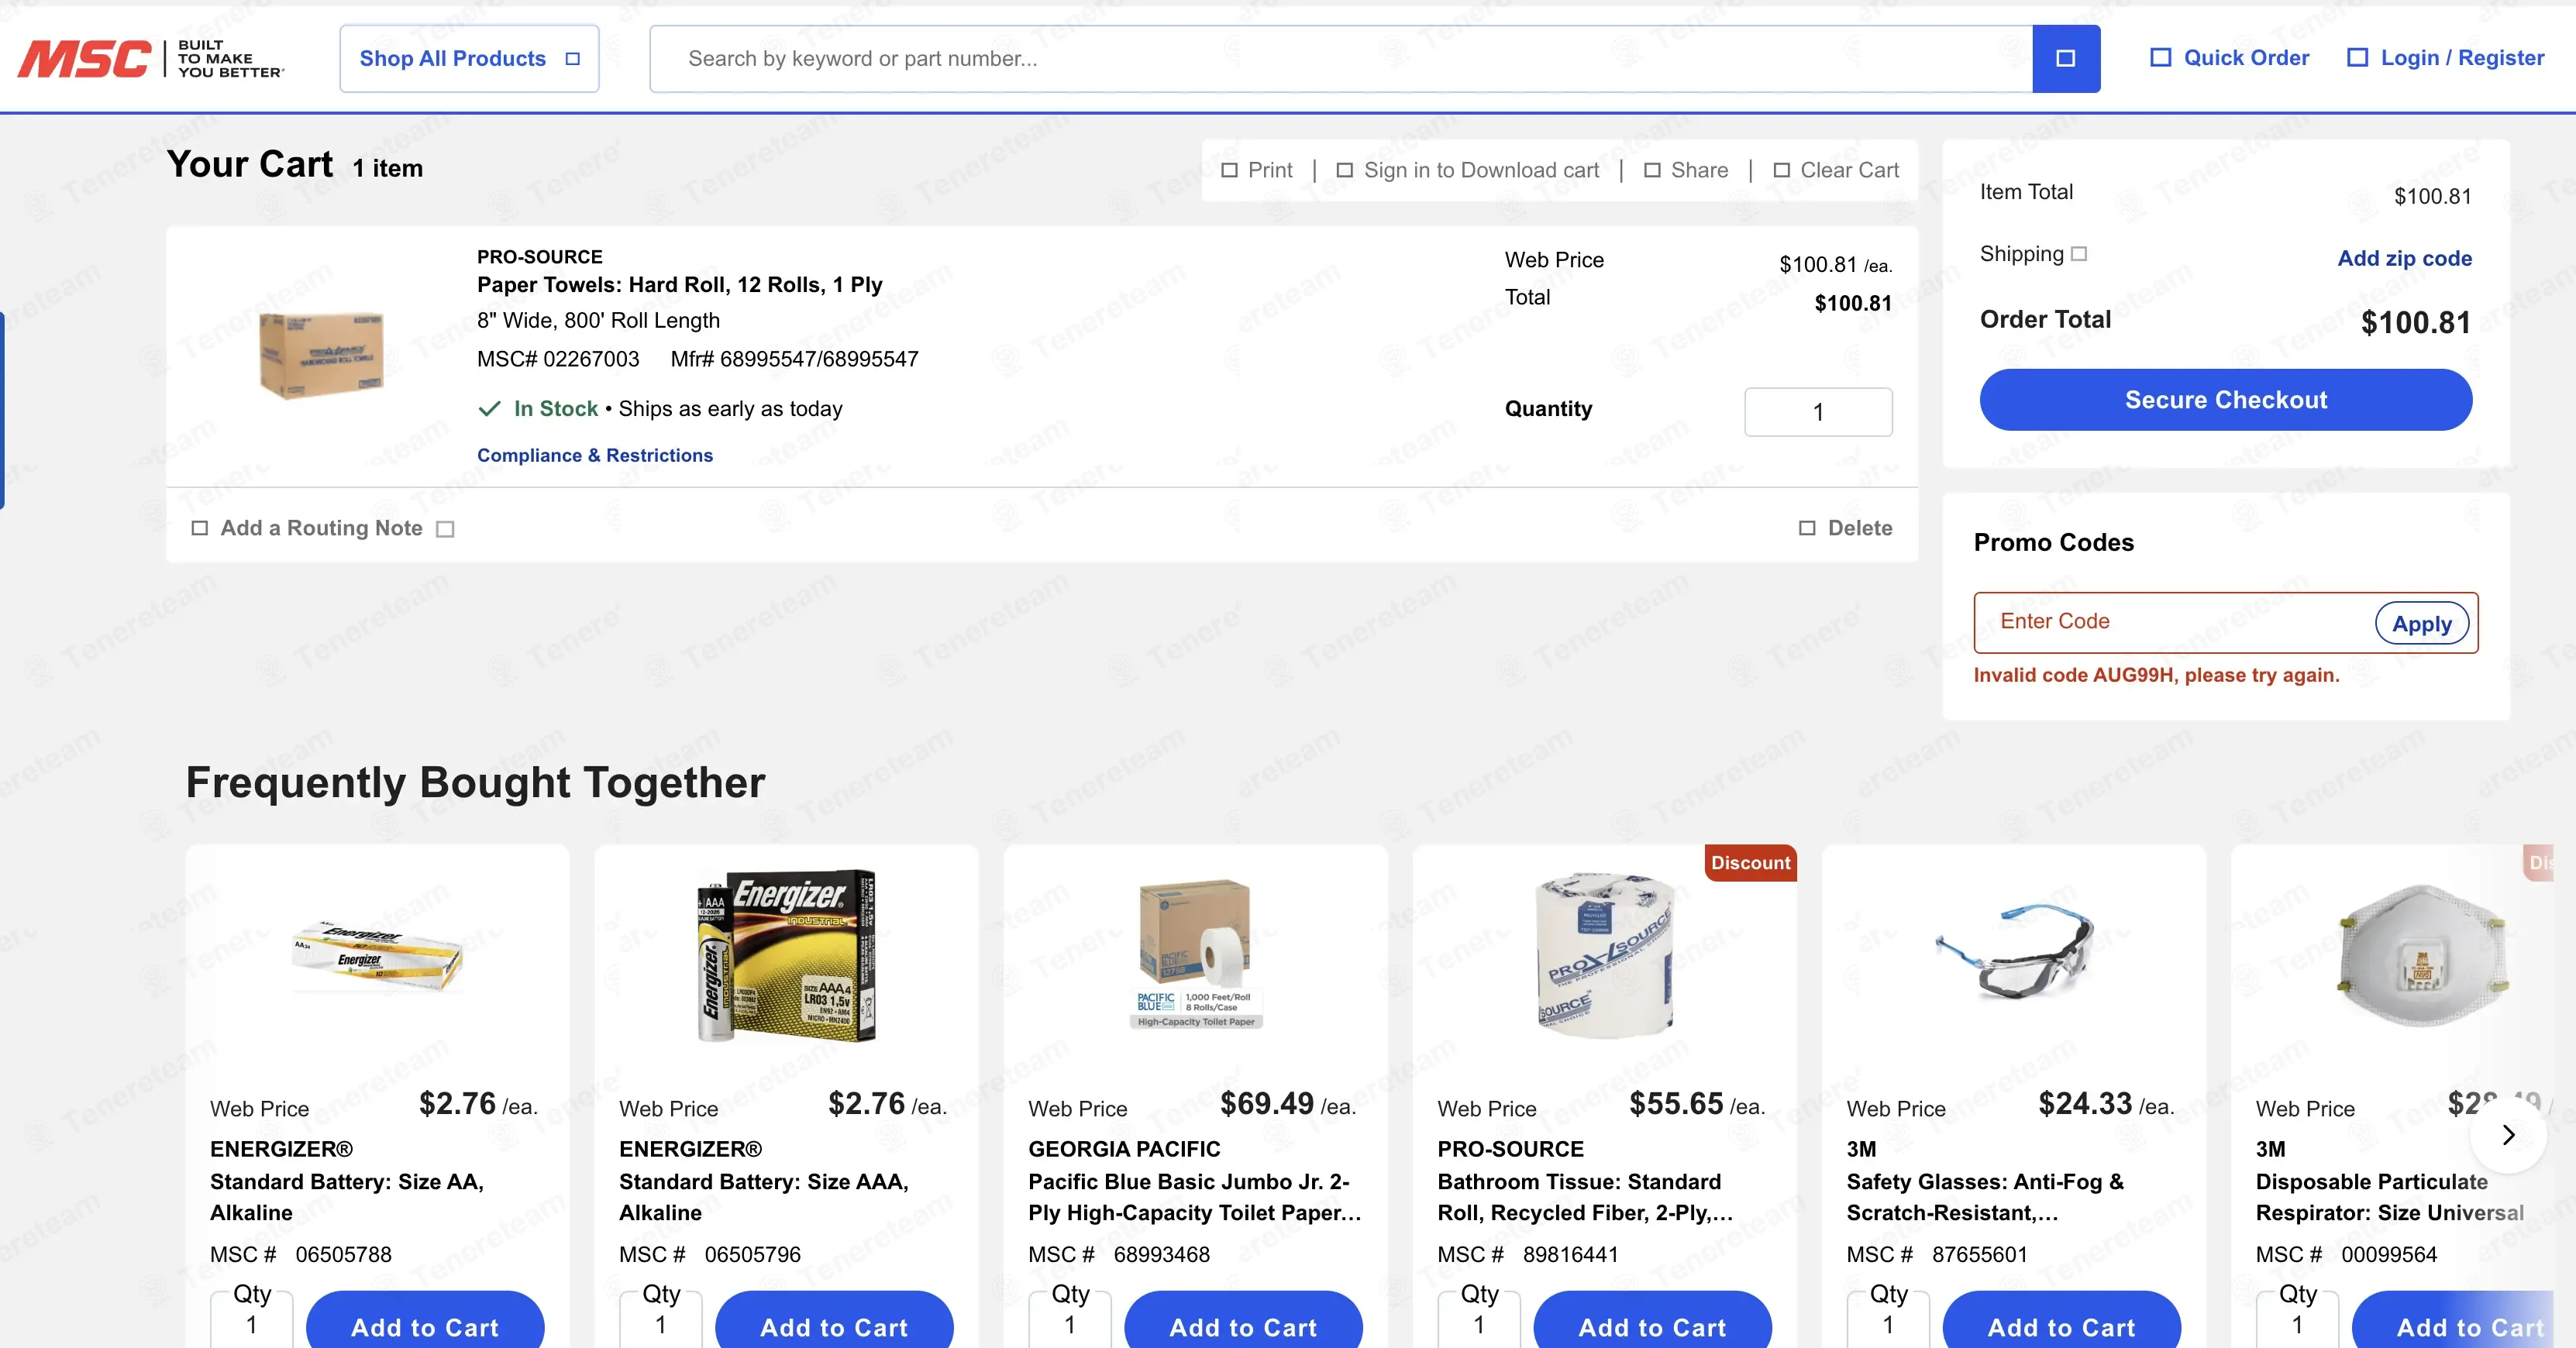This screenshot has width=2576, height=1348.
Task: Click Qty field for Energizer AA battery
Action: click(252, 1320)
